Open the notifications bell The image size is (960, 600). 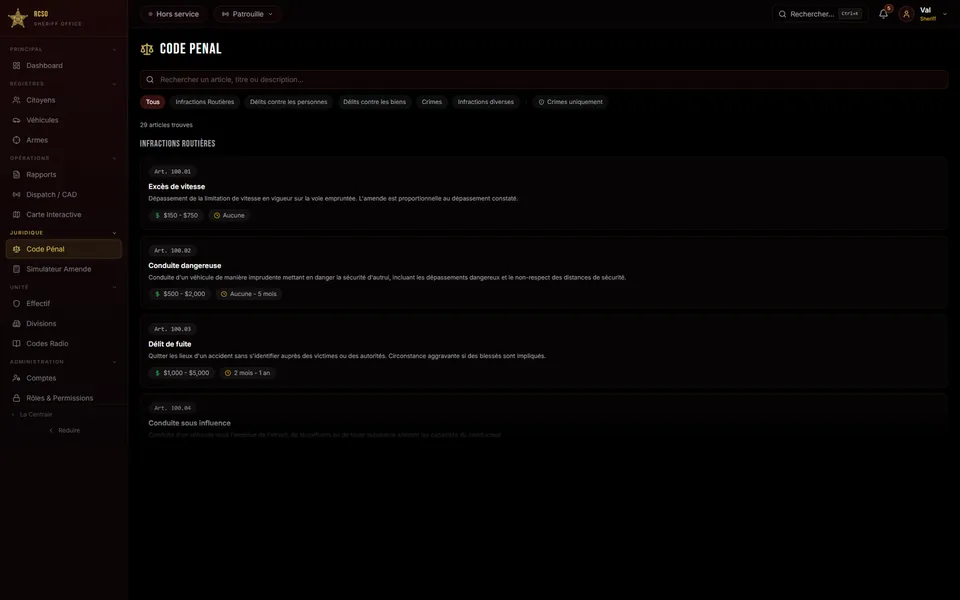(883, 13)
